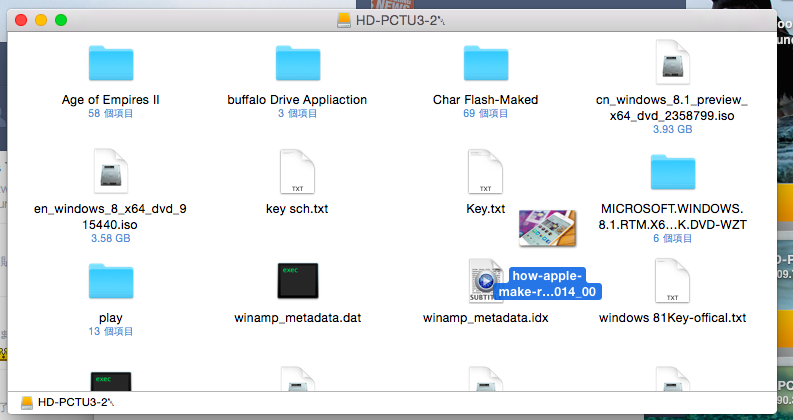Screen dimensions: 793x420
Task: Click the buffalo Drive Appliaction name label
Action: click(x=297, y=100)
